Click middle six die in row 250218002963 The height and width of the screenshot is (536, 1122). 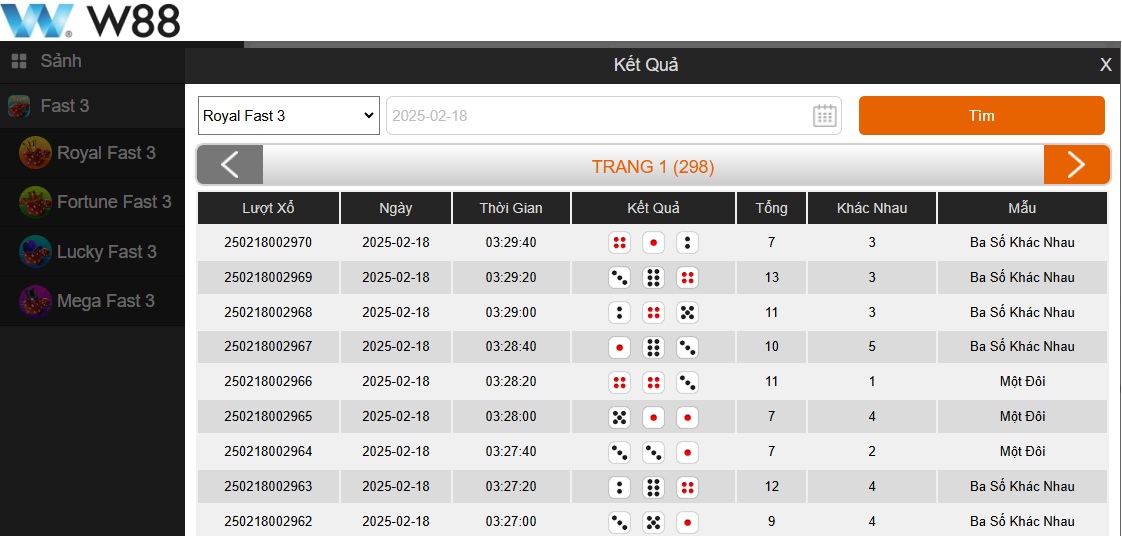pos(653,487)
